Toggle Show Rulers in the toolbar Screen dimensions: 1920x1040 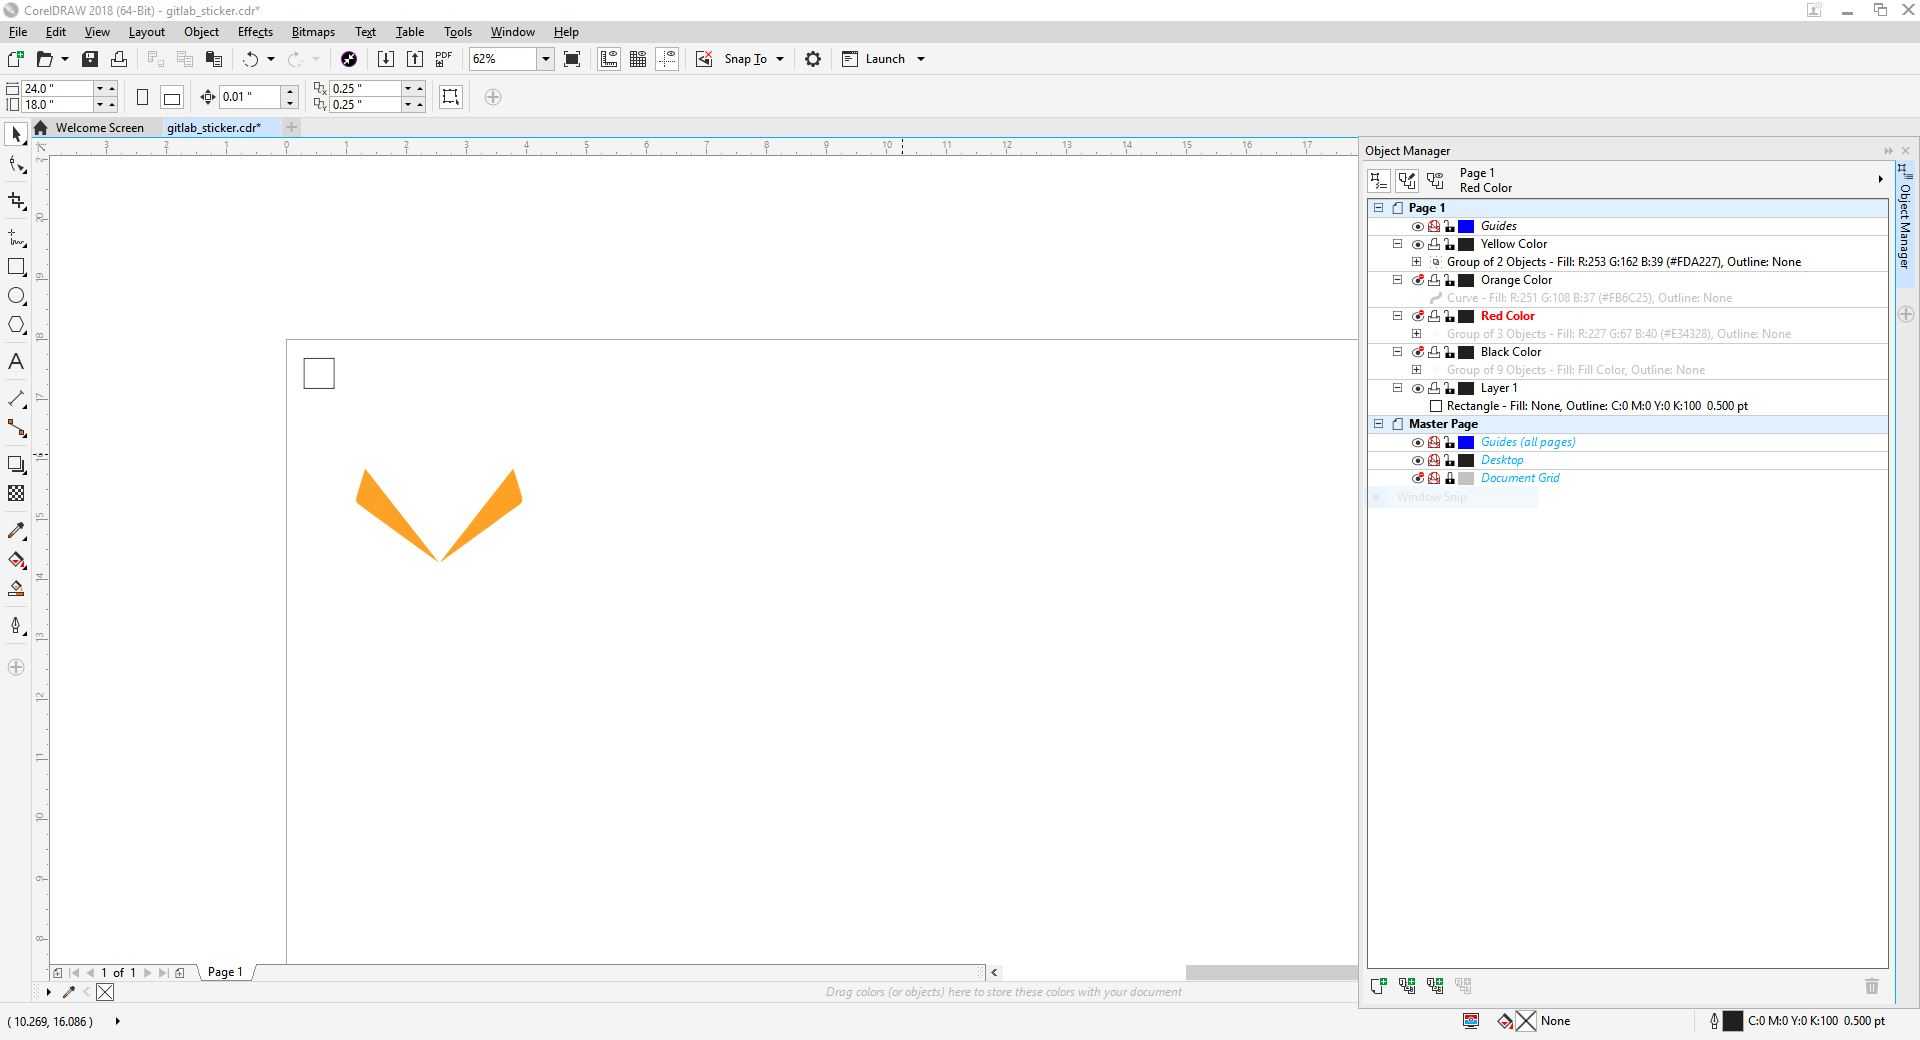pos(609,59)
